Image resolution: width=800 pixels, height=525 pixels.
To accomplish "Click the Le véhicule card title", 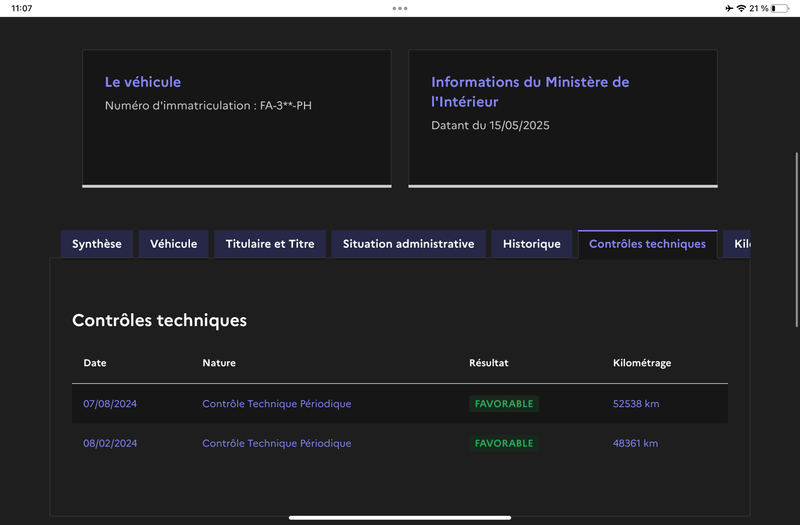I will coord(143,82).
